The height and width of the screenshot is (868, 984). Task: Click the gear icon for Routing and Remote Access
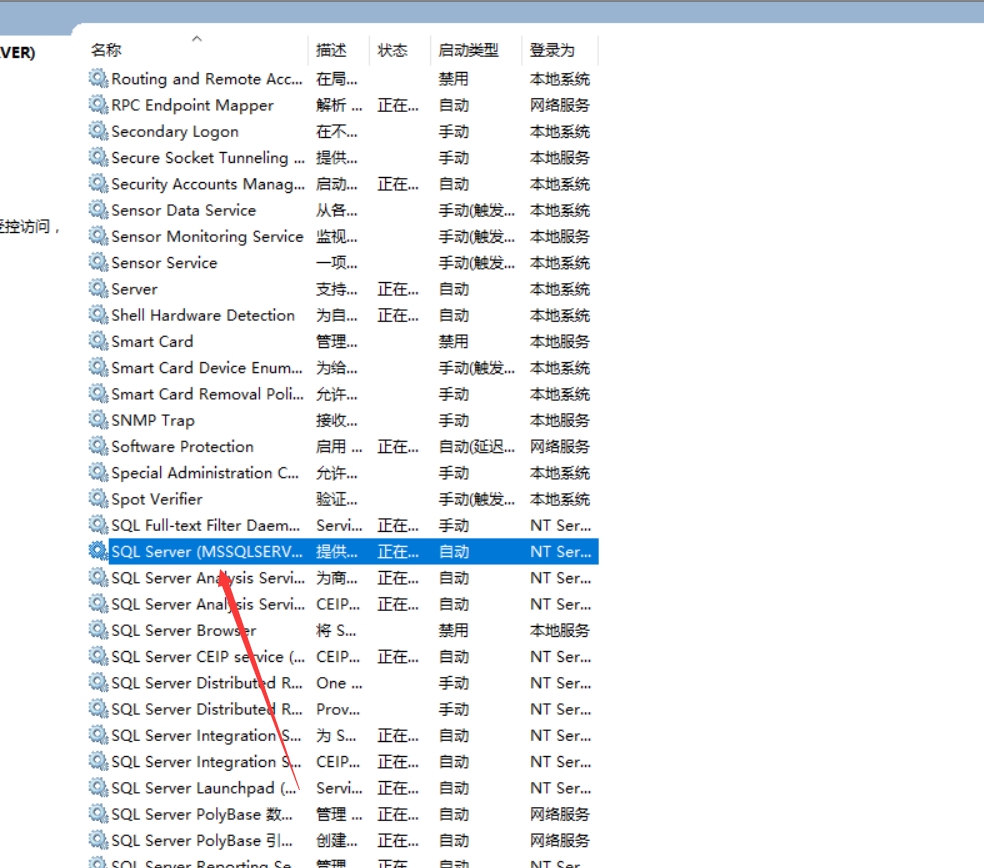click(x=98, y=78)
